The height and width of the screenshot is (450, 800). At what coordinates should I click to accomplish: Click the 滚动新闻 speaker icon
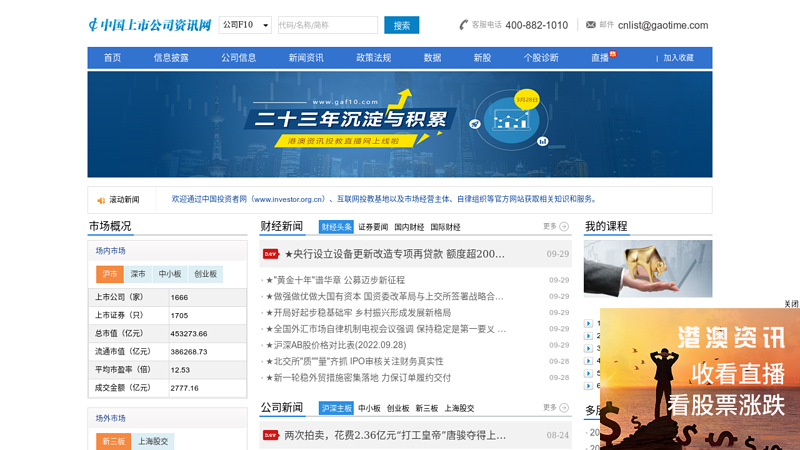click(101, 200)
